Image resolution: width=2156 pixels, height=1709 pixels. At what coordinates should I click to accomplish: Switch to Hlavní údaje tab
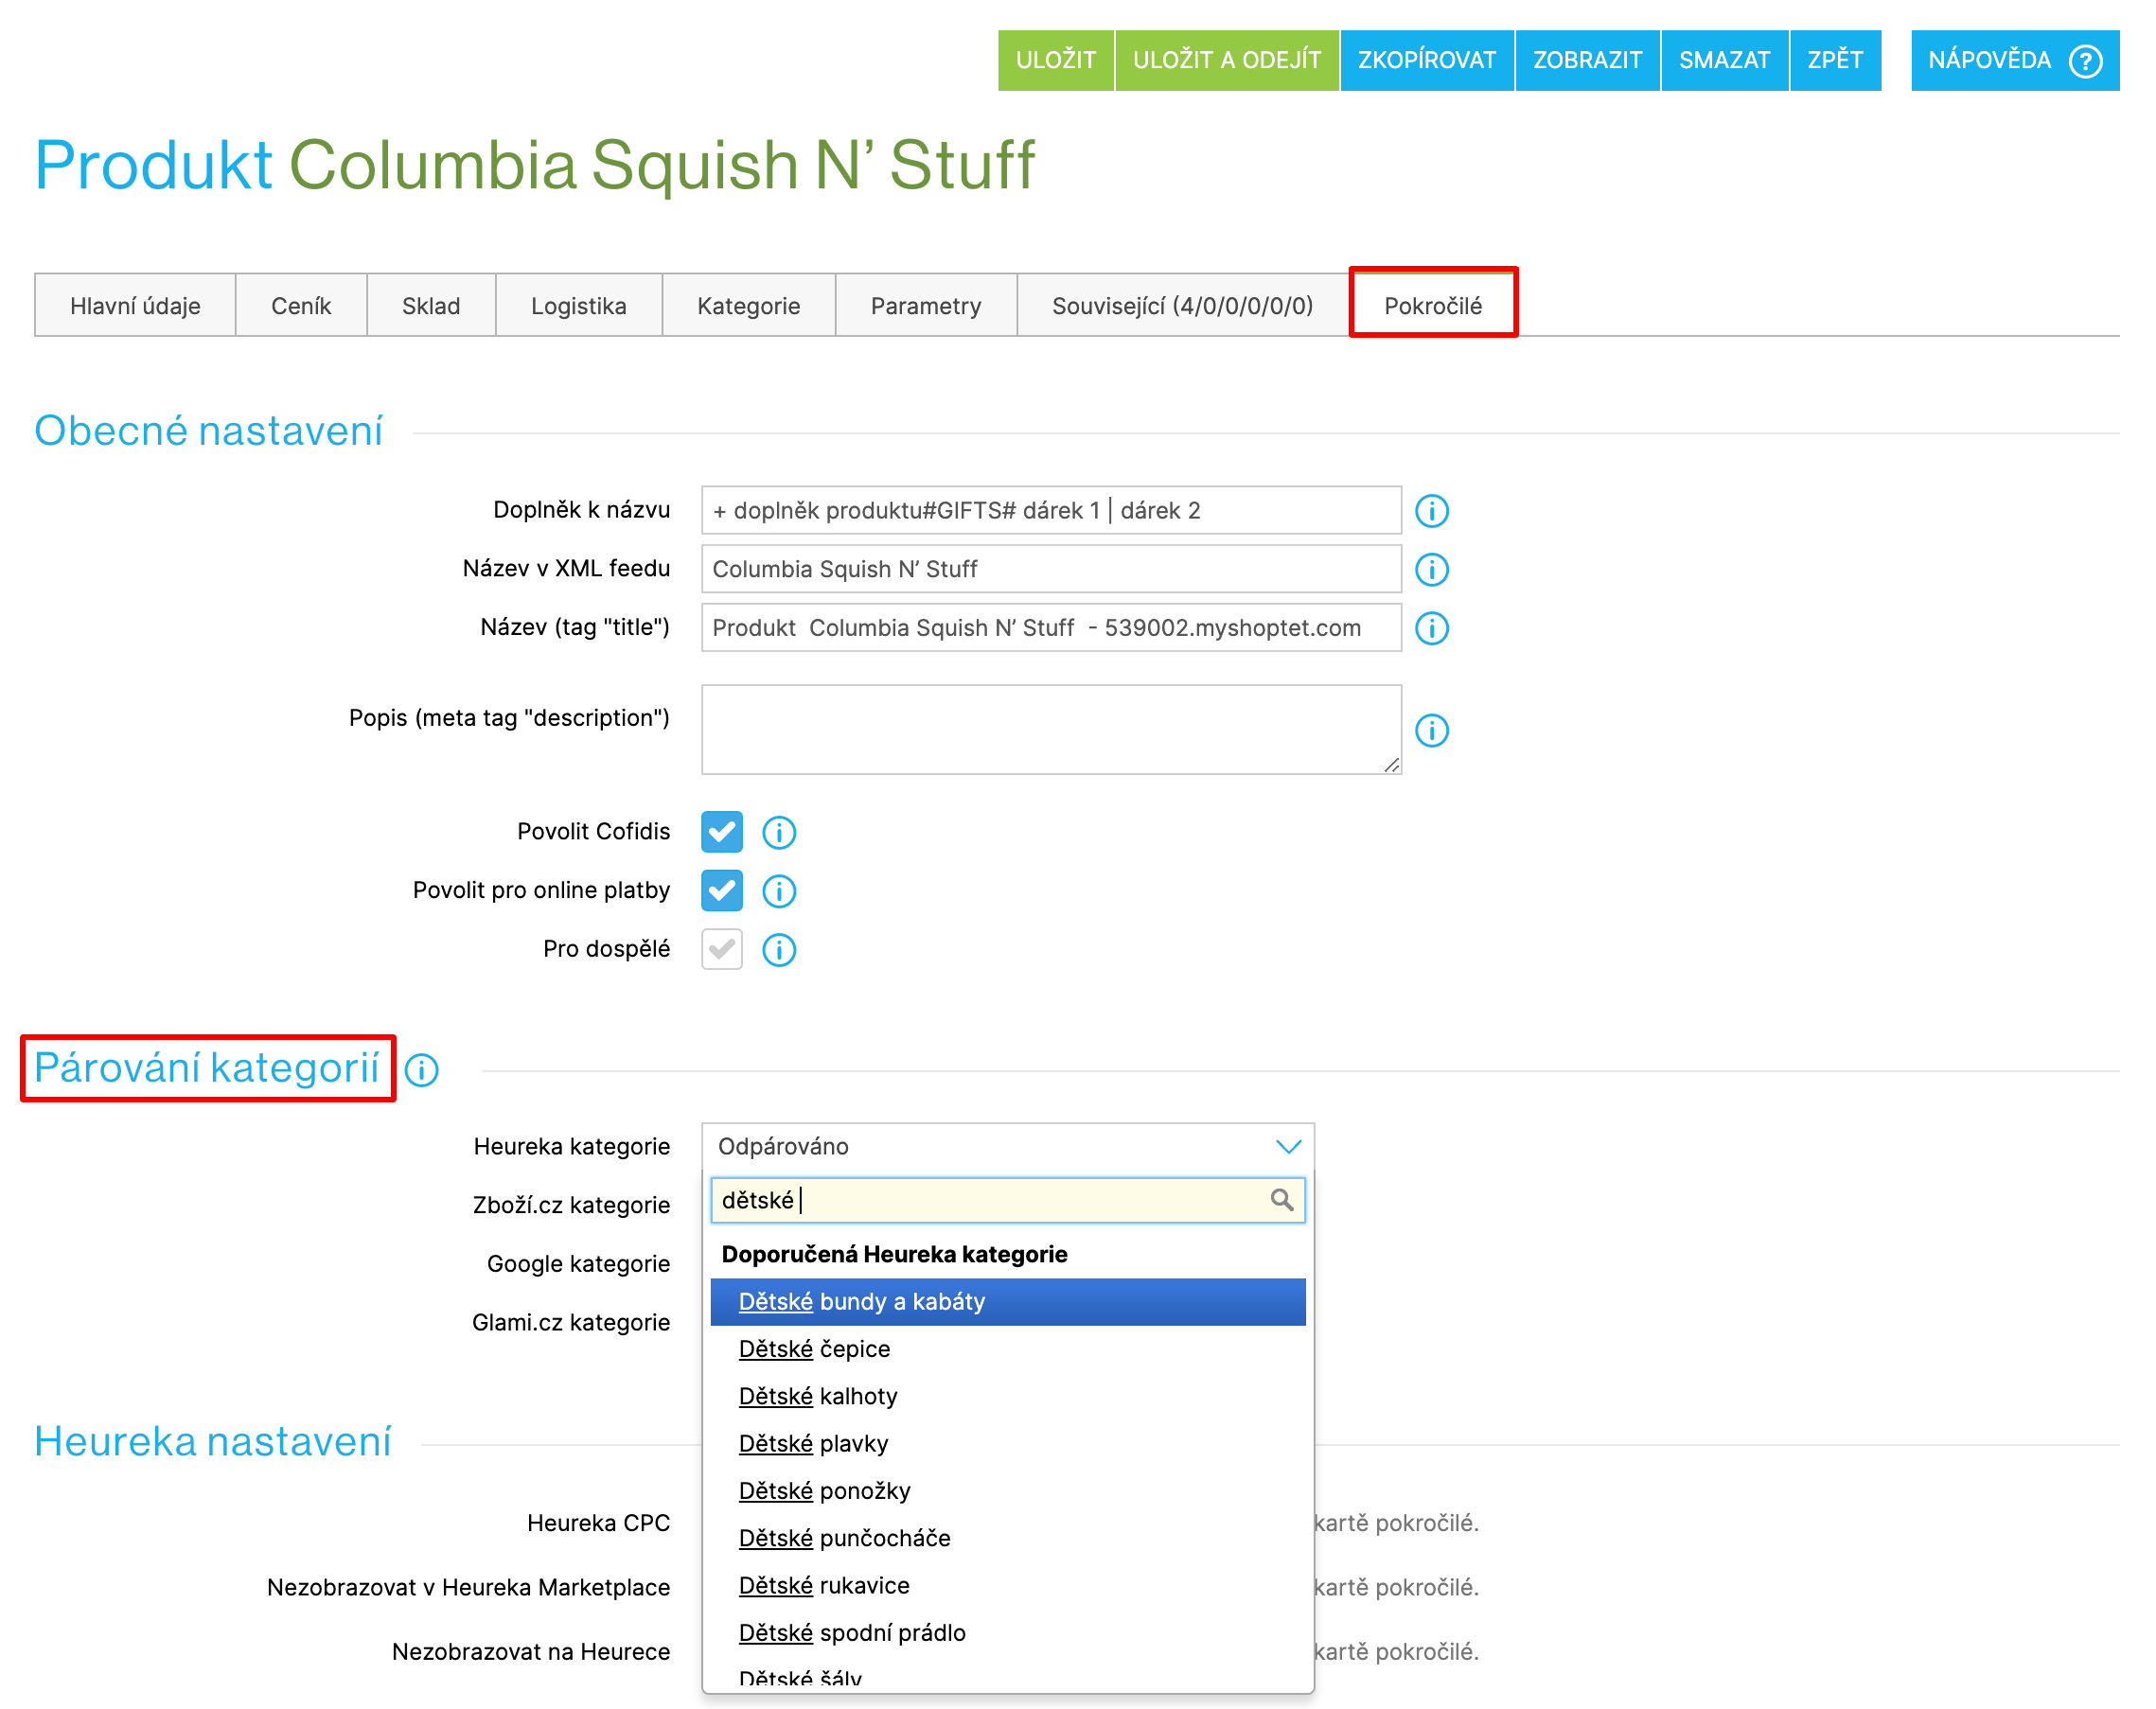point(135,306)
